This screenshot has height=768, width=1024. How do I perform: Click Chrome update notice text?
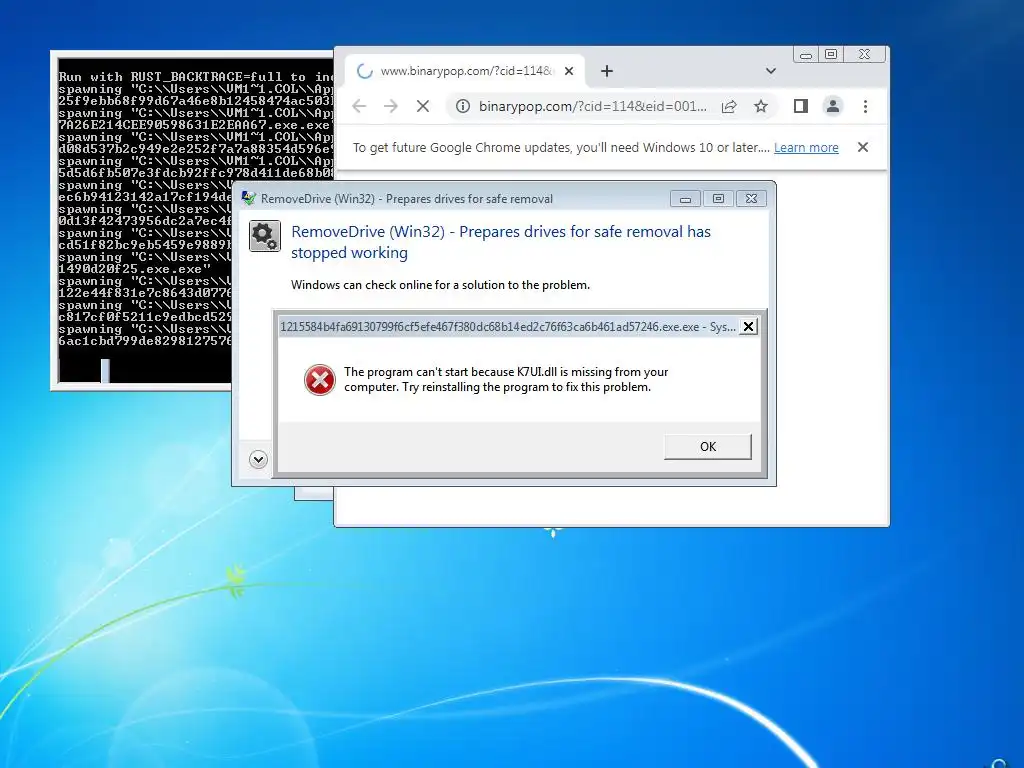tap(562, 148)
